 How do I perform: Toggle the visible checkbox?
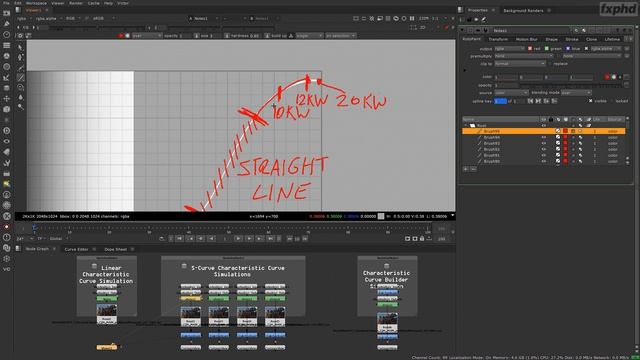click(x=590, y=101)
